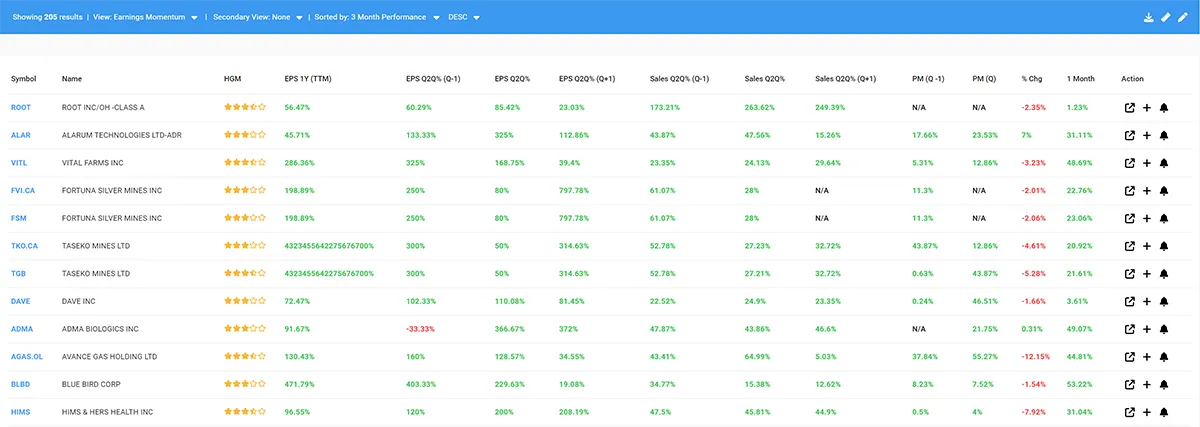Screen dimensions: 1200x427
Task: Open the VITL symbol link
Action: coord(20,162)
